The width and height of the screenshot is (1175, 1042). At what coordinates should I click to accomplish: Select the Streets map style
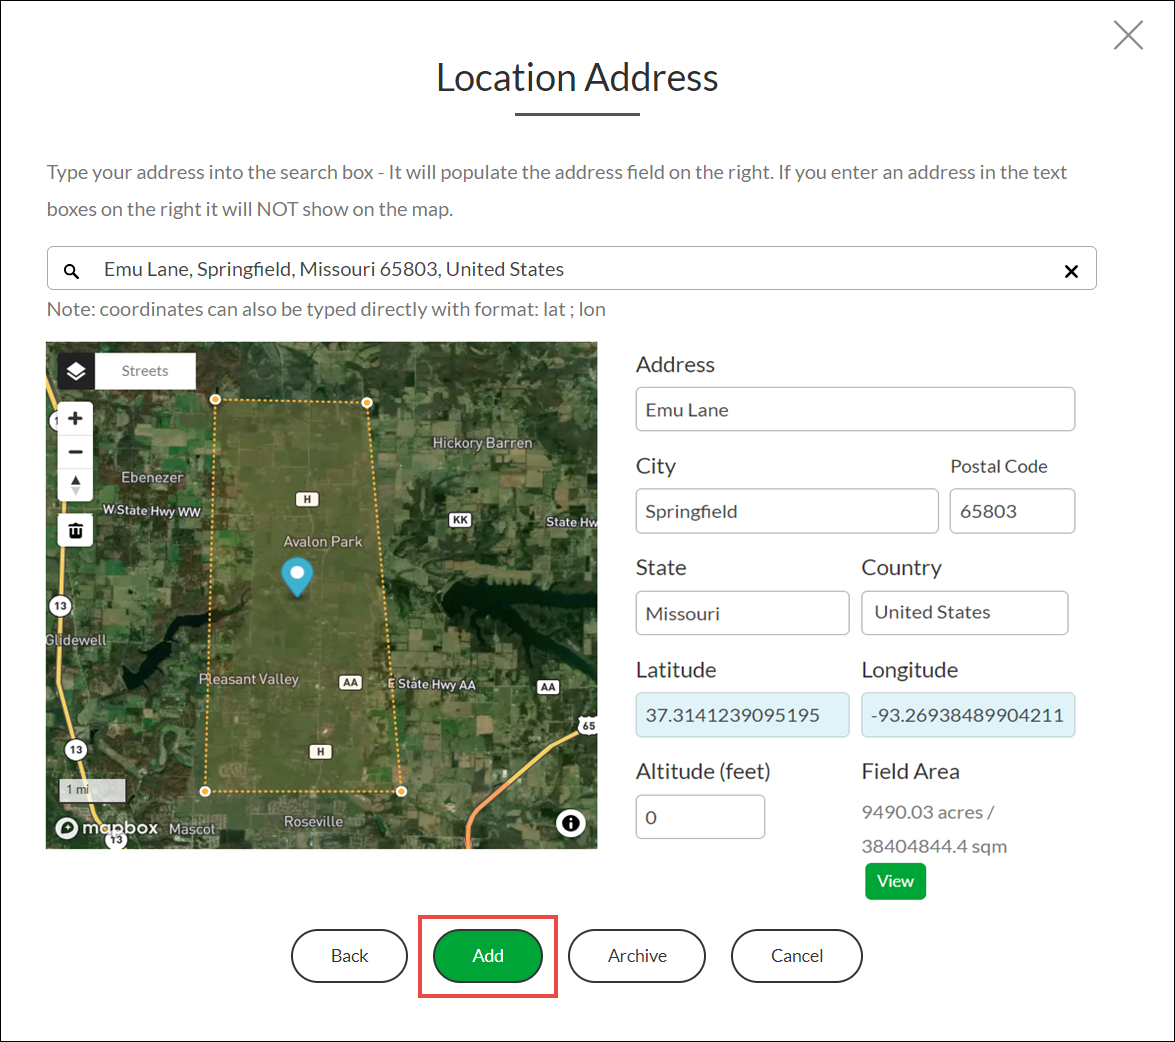(x=145, y=371)
